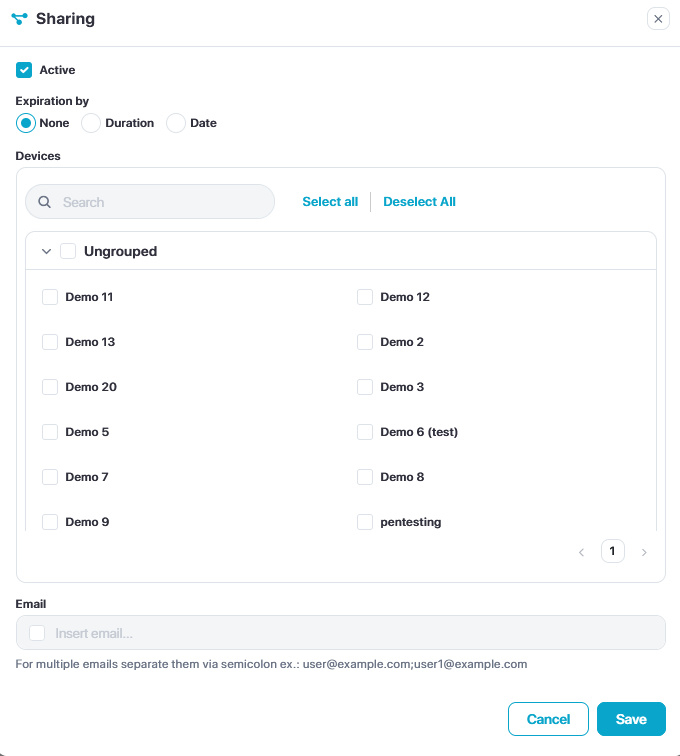
Task: Close the Sharing dialog
Action: (x=658, y=19)
